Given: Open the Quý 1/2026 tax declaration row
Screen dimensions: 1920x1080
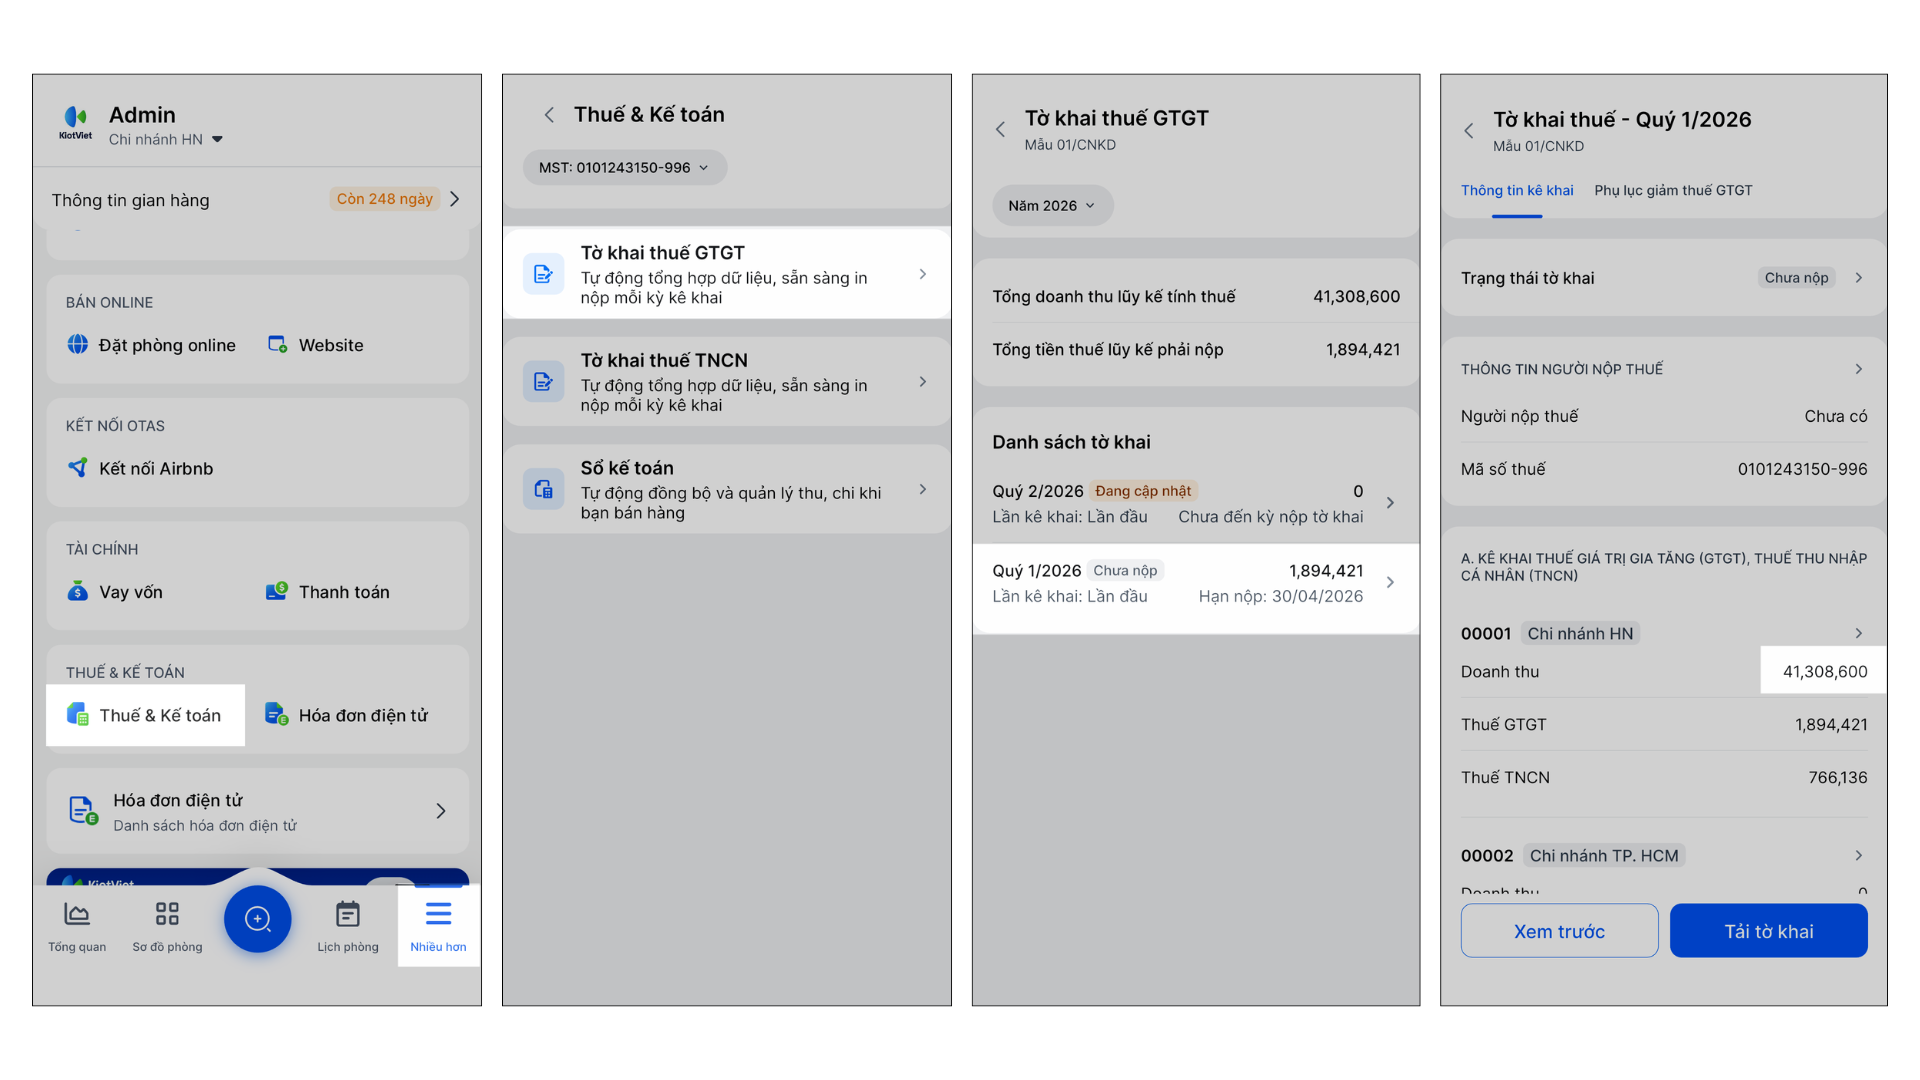Looking at the screenshot, I should pos(1195,583).
